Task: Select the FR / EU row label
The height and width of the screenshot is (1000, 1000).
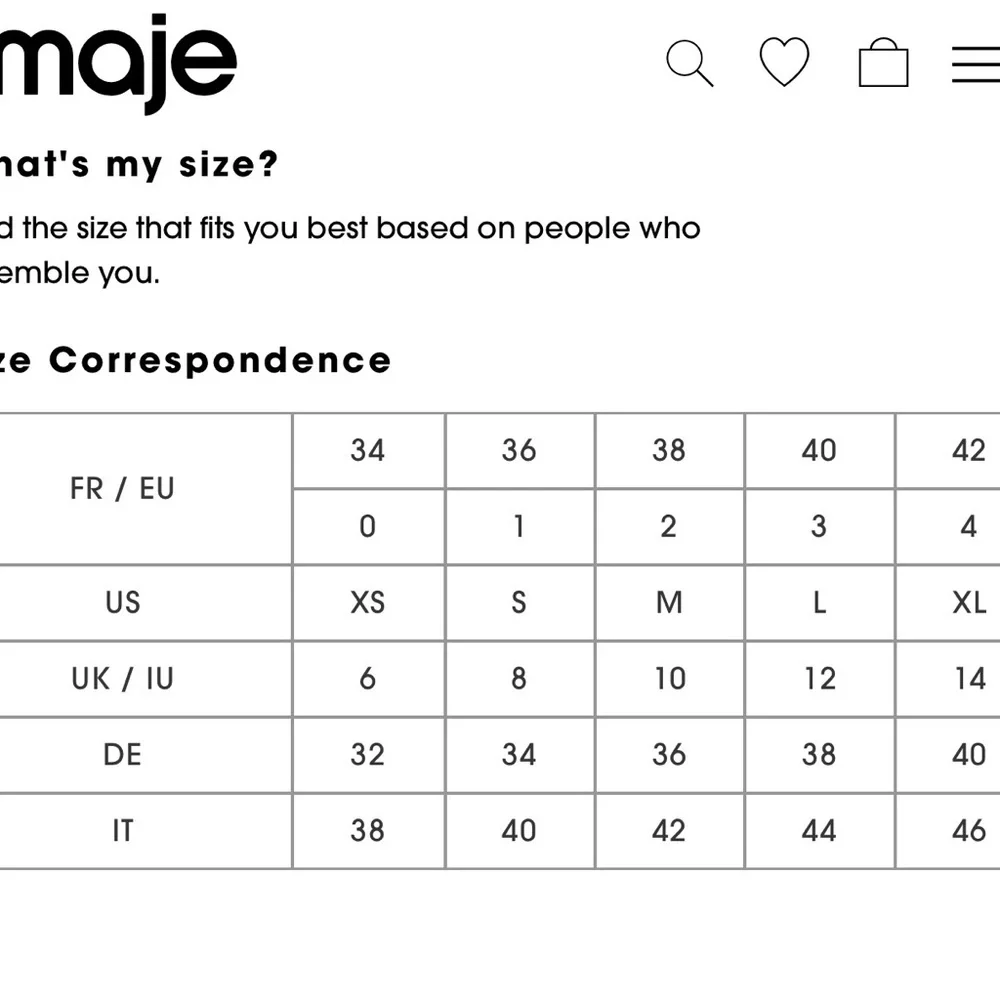Action: tap(122, 489)
